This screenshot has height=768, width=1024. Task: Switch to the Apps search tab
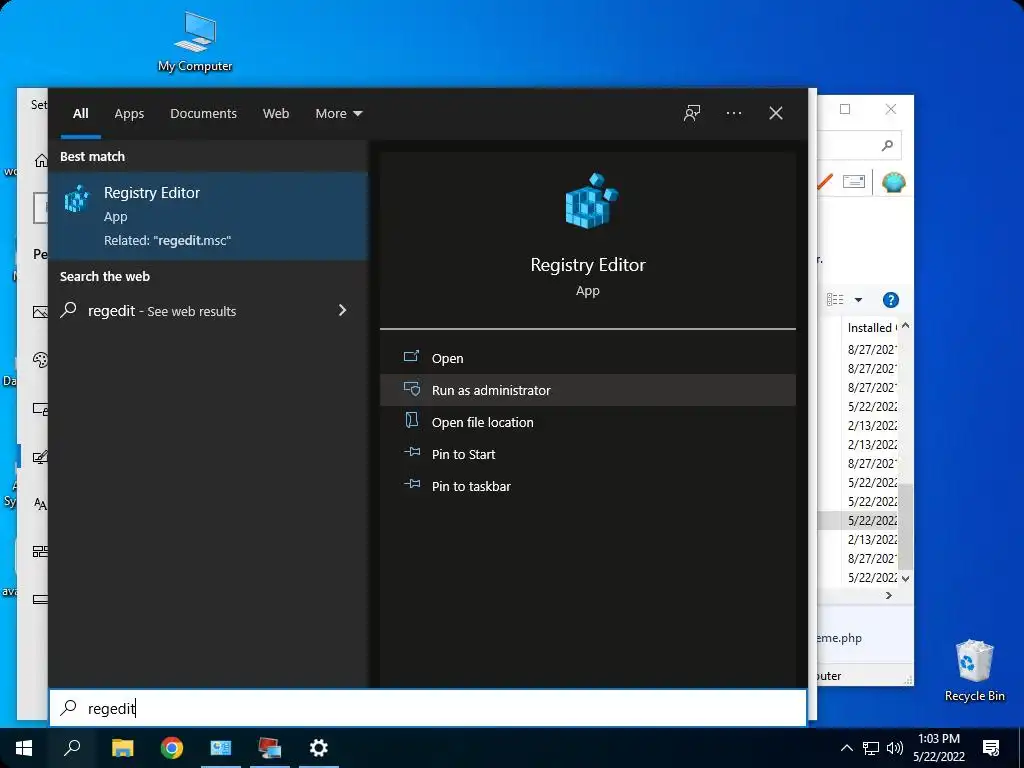[129, 114]
